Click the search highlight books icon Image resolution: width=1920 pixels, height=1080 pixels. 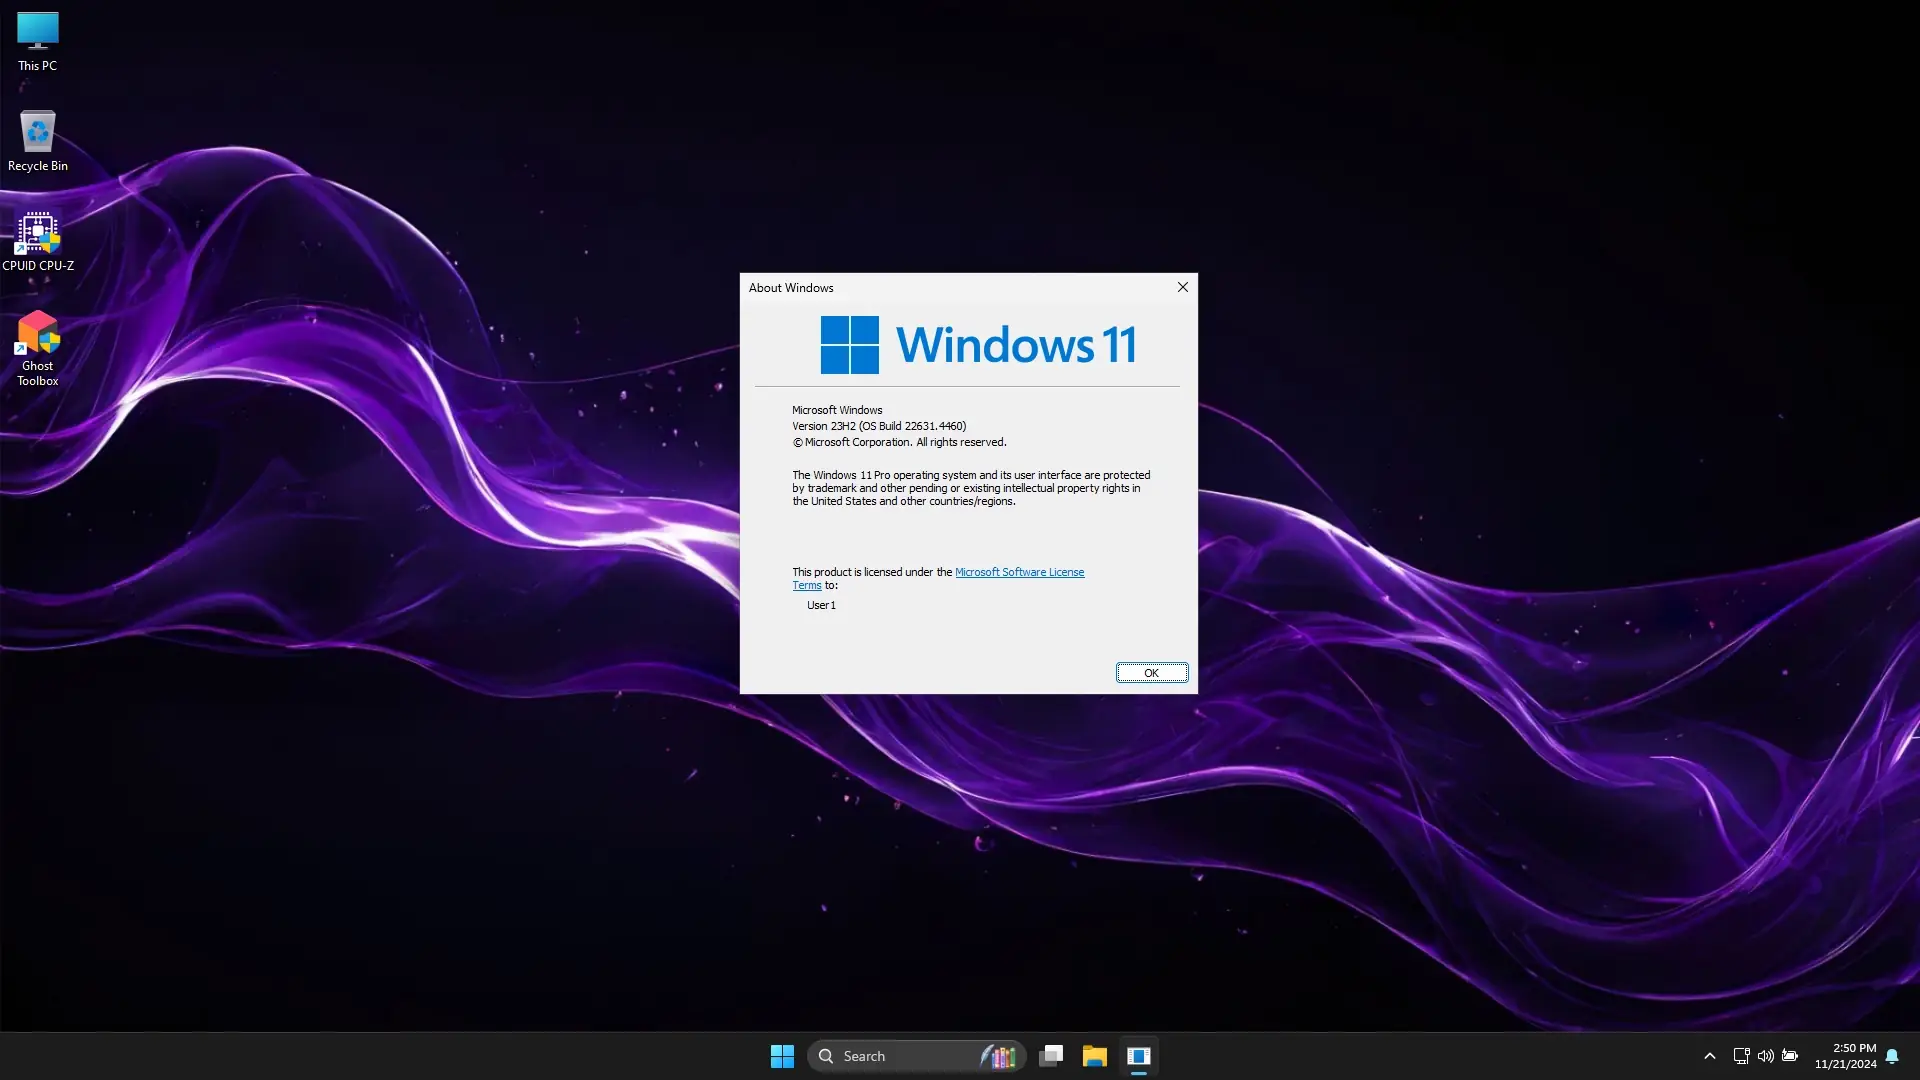click(999, 1056)
